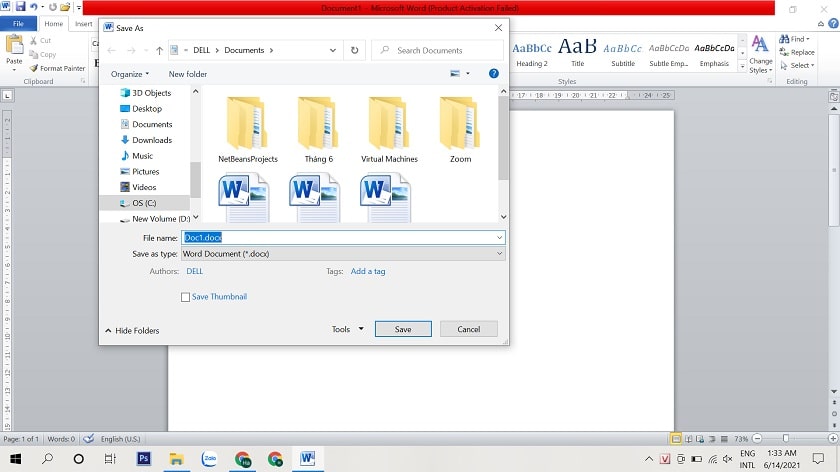Open the File tab in Word
The image size is (840, 472).
[x=18, y=24]
